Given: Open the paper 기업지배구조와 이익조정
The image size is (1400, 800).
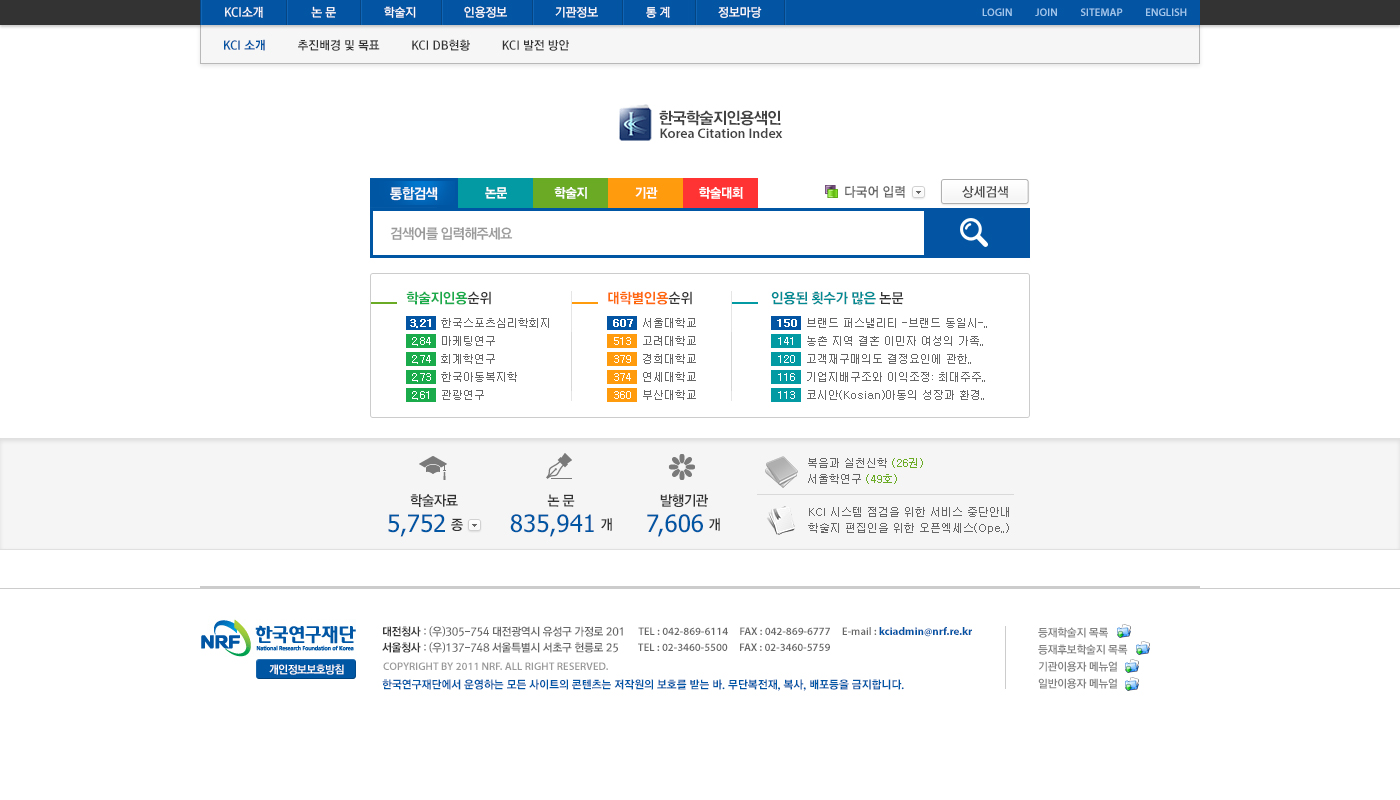Looking at the screenshot, I should (x=896, y=377).
